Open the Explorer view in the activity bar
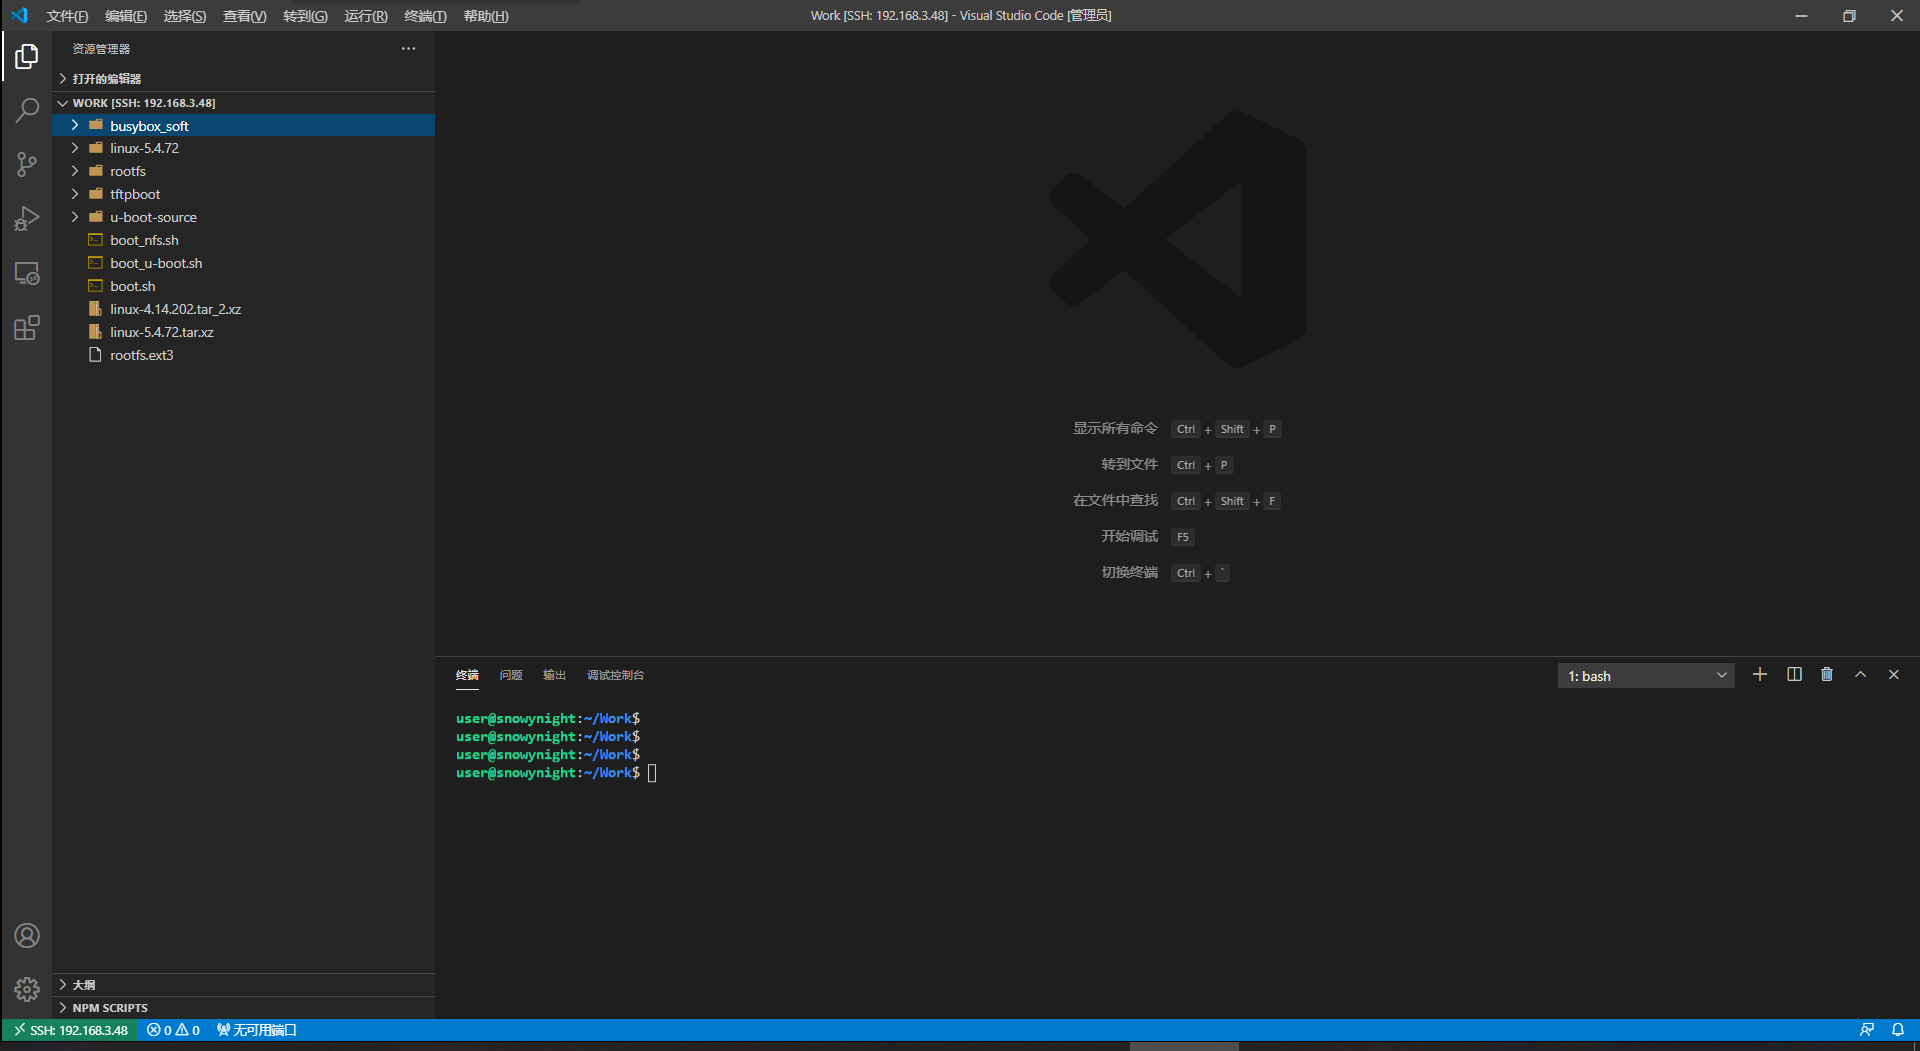 [27, 57]
